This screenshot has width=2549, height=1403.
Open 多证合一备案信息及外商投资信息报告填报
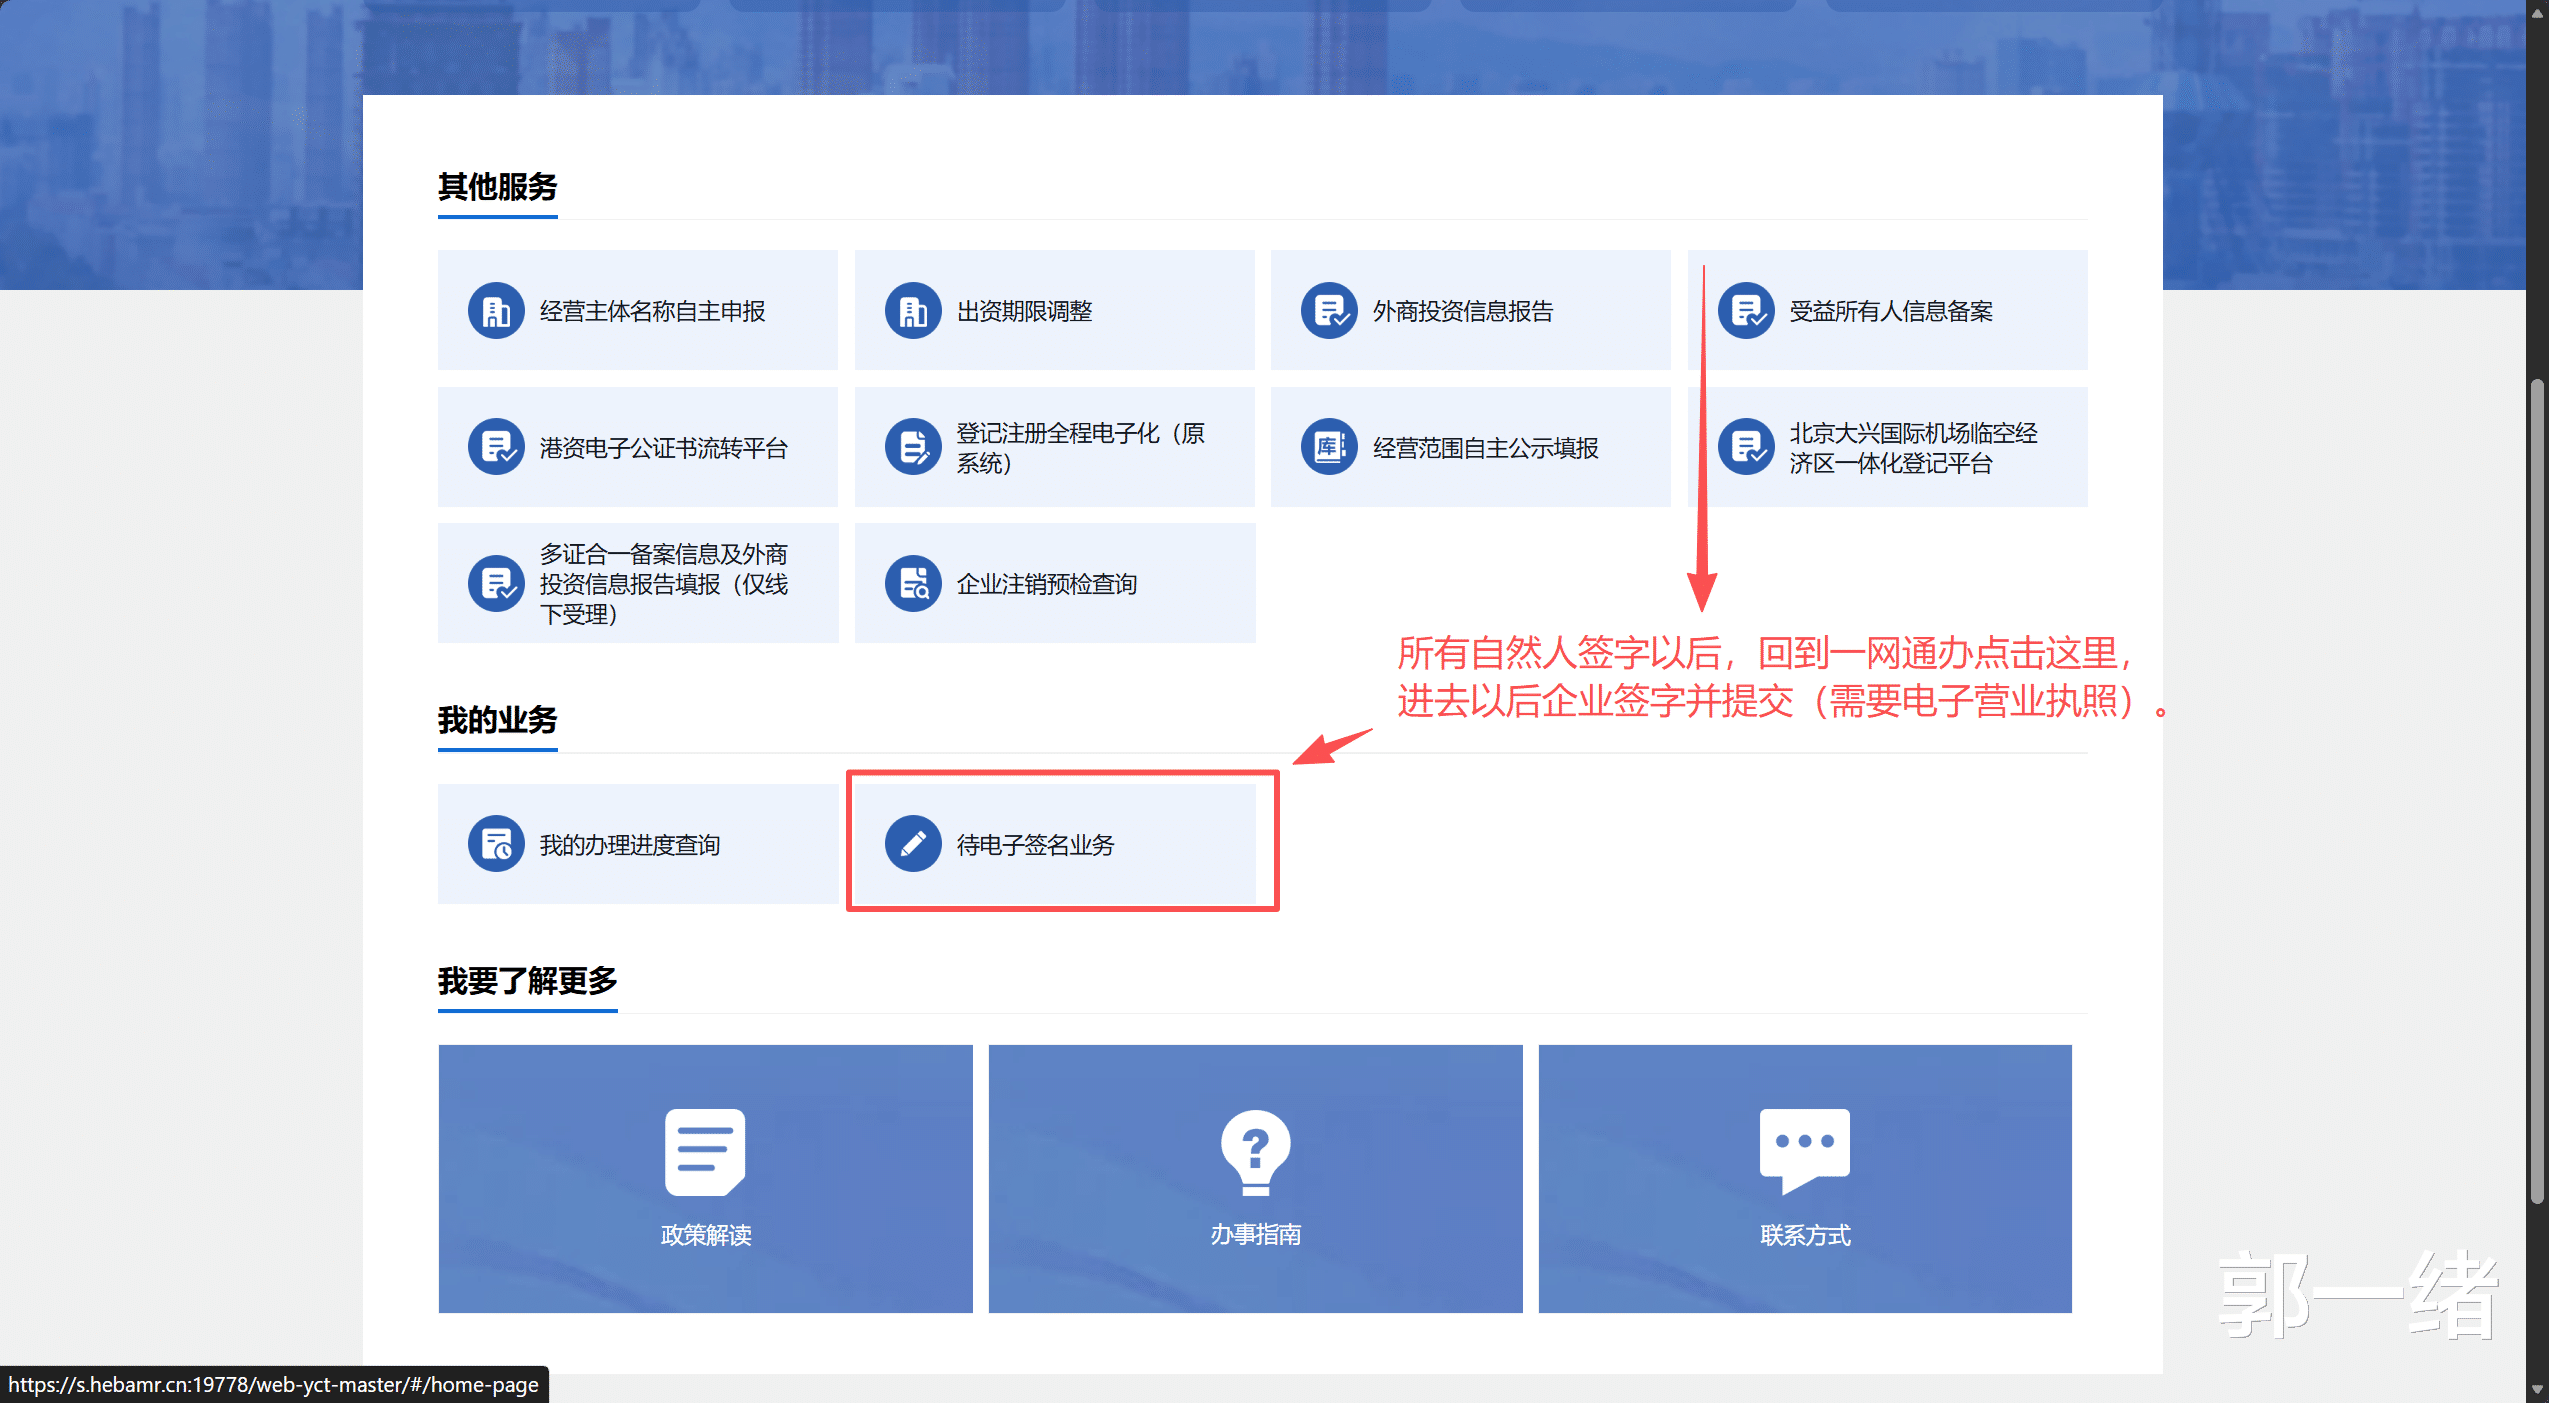663,584
